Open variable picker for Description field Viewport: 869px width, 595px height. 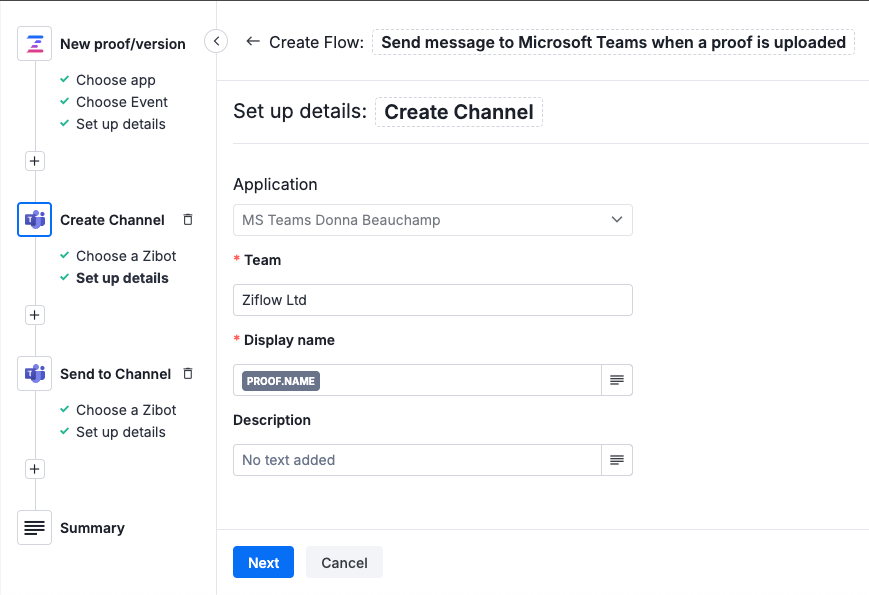(617, 460)
